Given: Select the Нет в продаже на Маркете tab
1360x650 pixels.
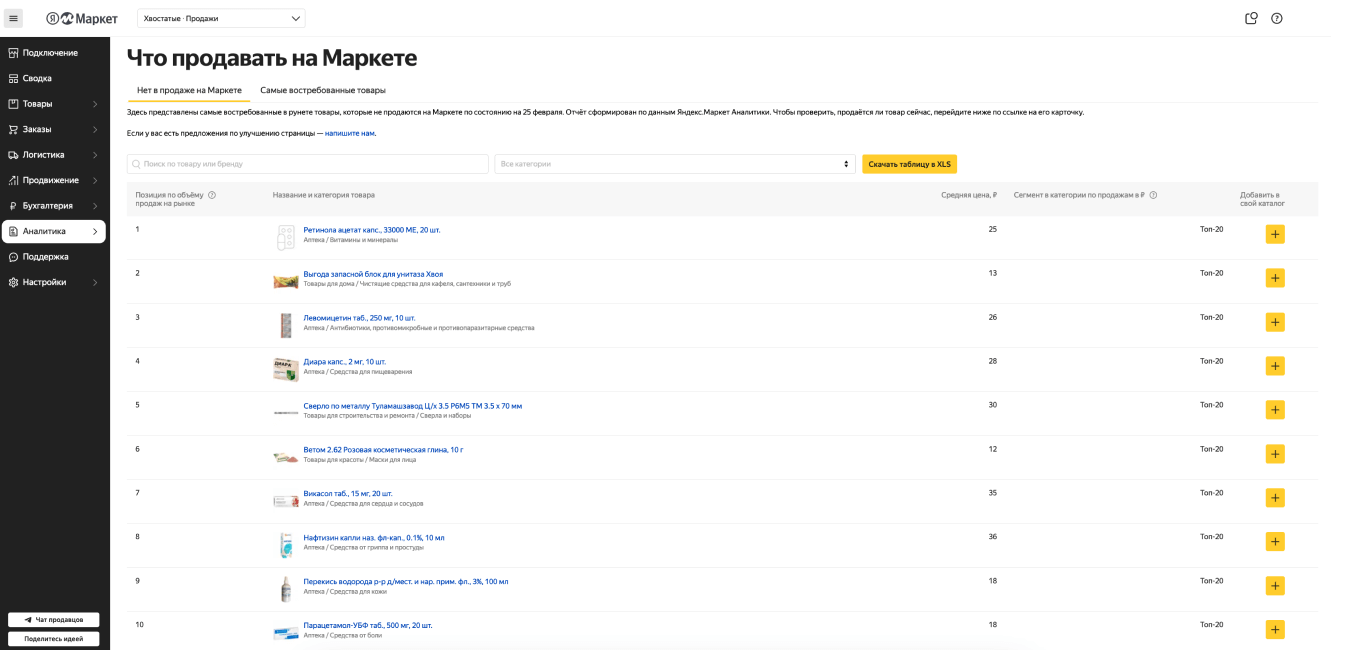Looking at the screenshot, I should pyautogui.click(x=189, y=90).
